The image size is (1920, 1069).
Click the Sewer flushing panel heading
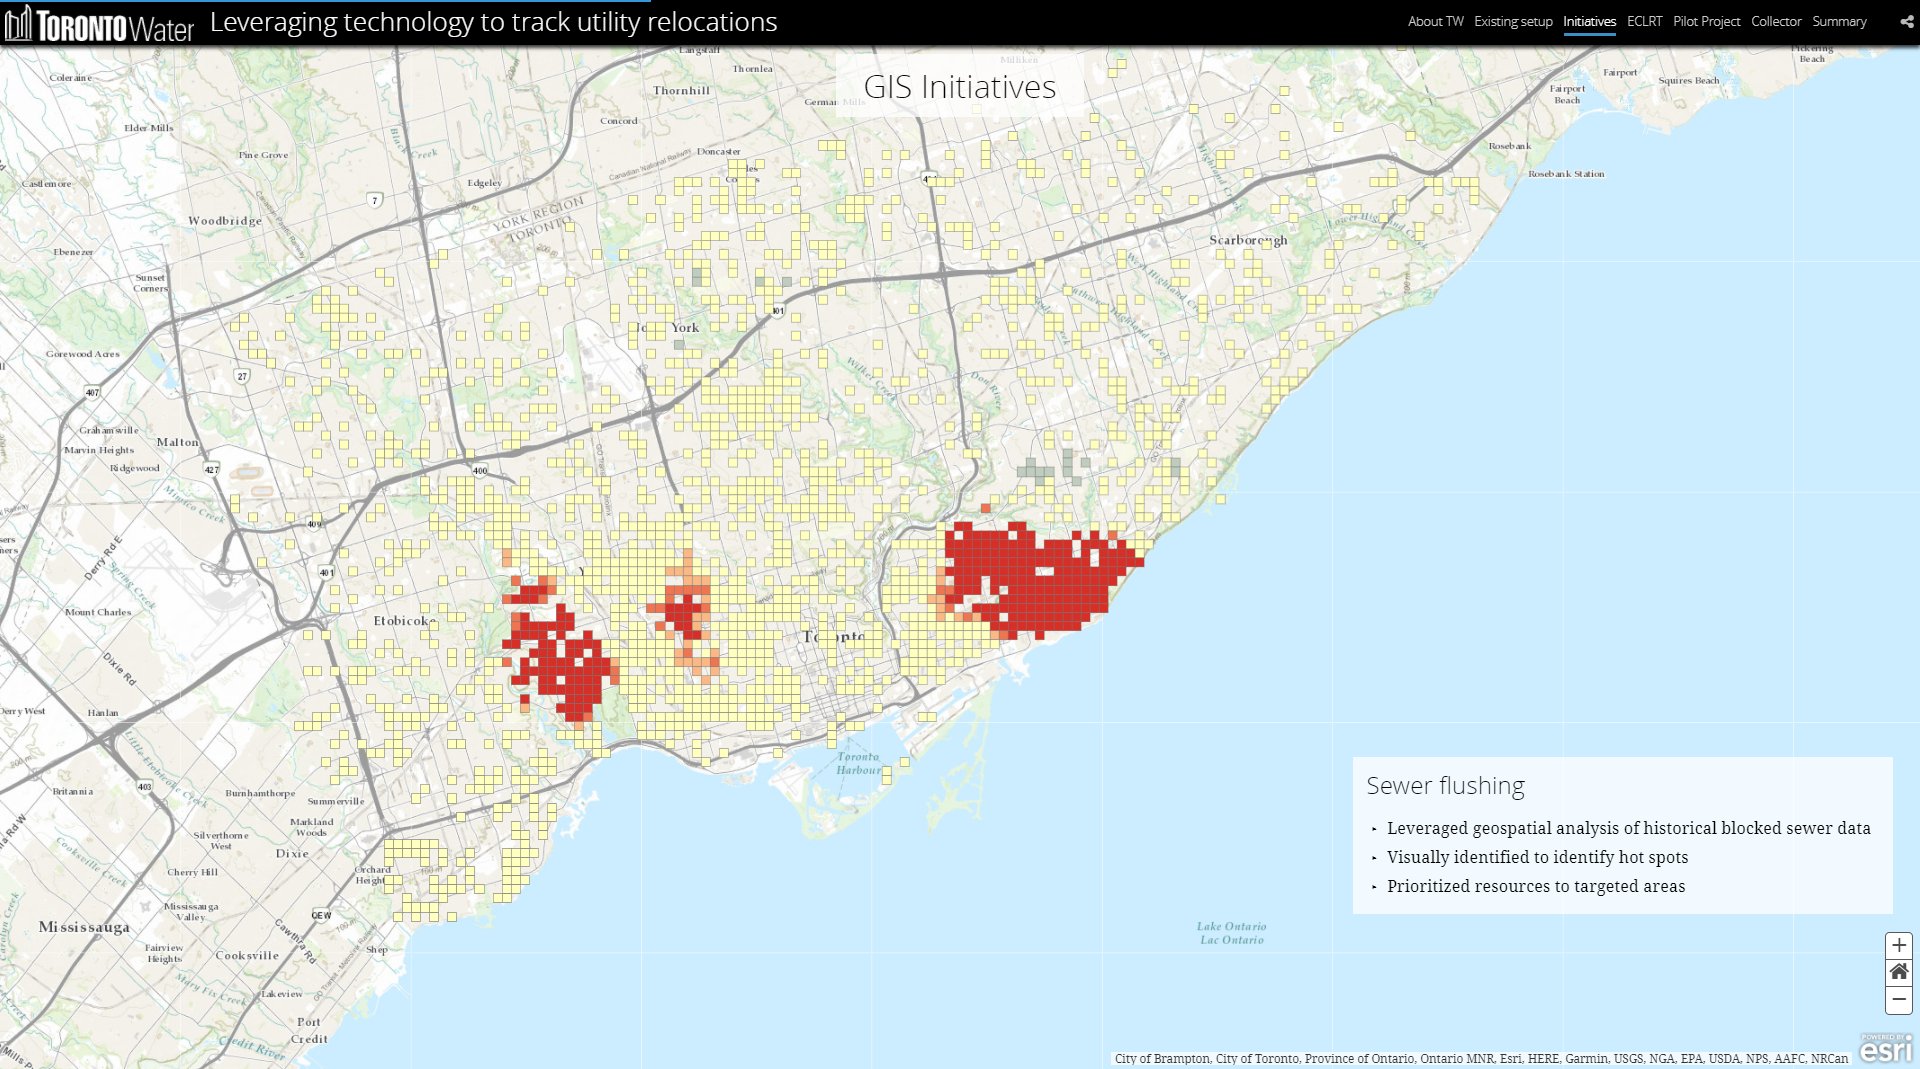[x=1445, y=786]
